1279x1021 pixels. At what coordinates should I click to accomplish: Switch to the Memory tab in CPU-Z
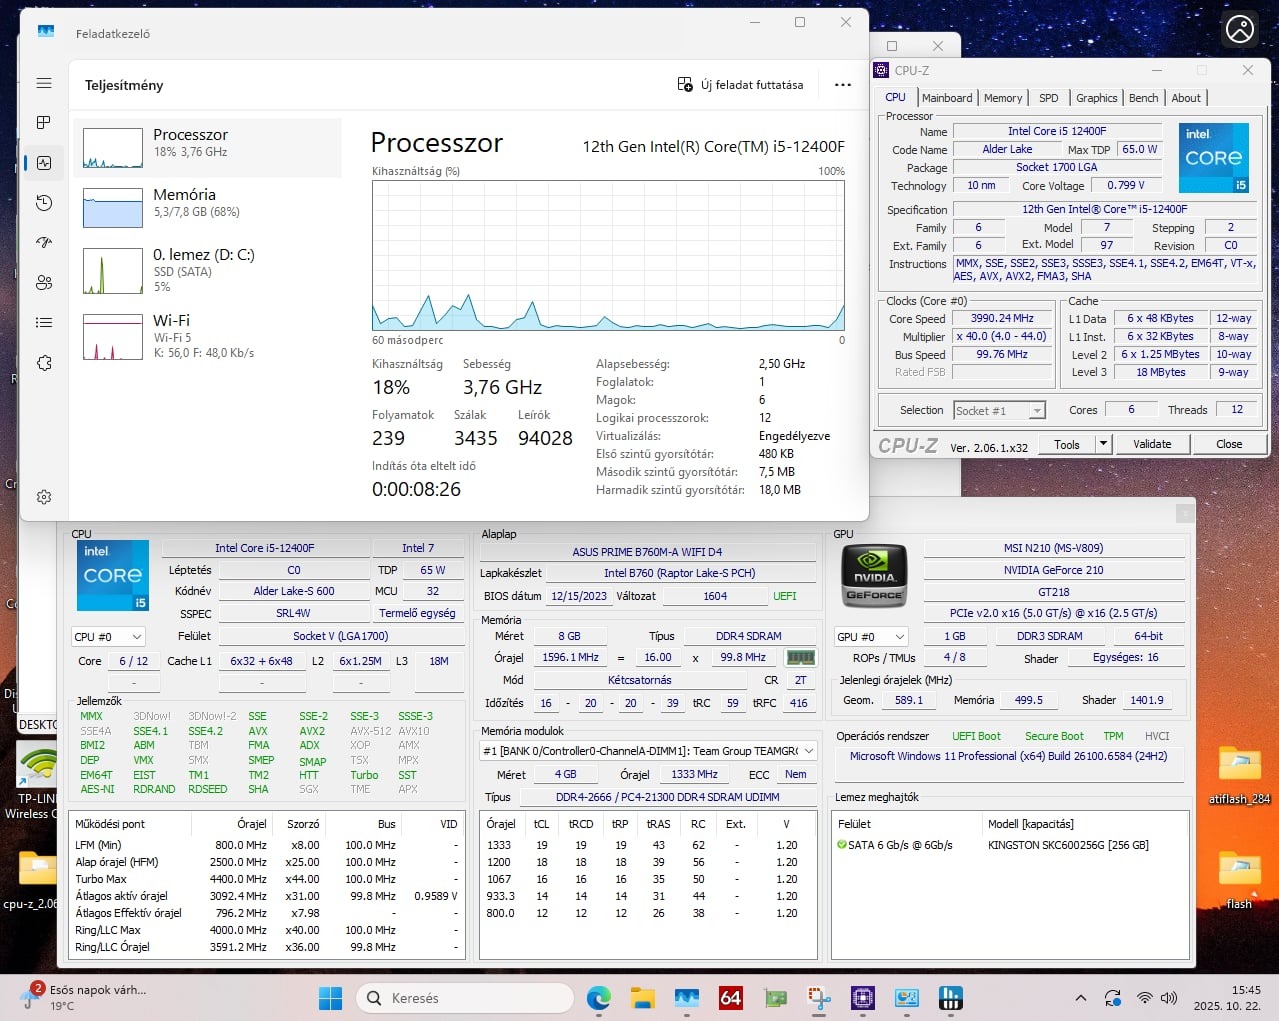[1003, 98]
